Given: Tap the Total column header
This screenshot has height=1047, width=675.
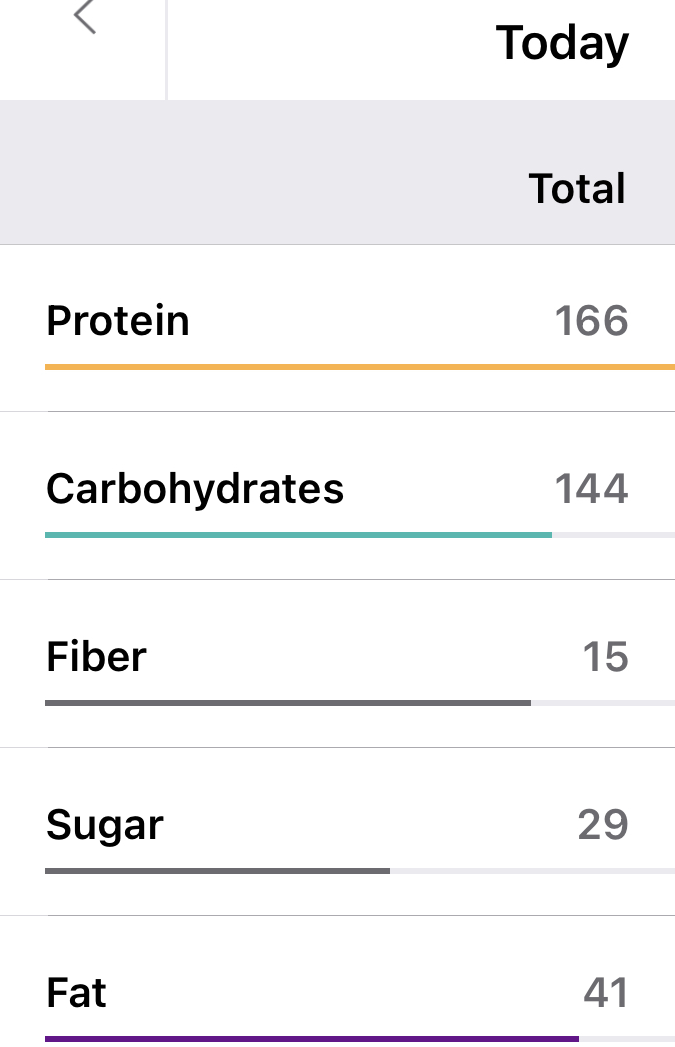Looking at the screenshot, I should pos(577,189).
